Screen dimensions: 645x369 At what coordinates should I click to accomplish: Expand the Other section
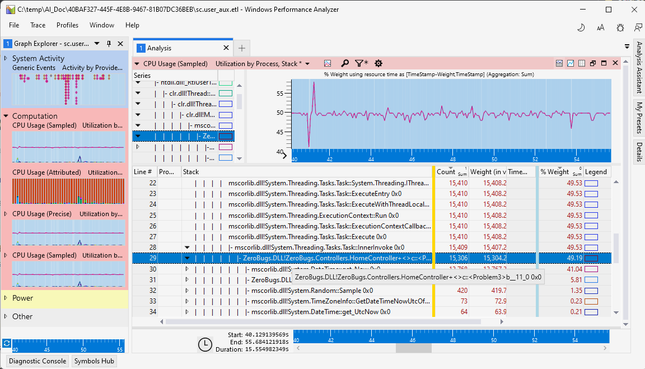click(x=6, y=316)
